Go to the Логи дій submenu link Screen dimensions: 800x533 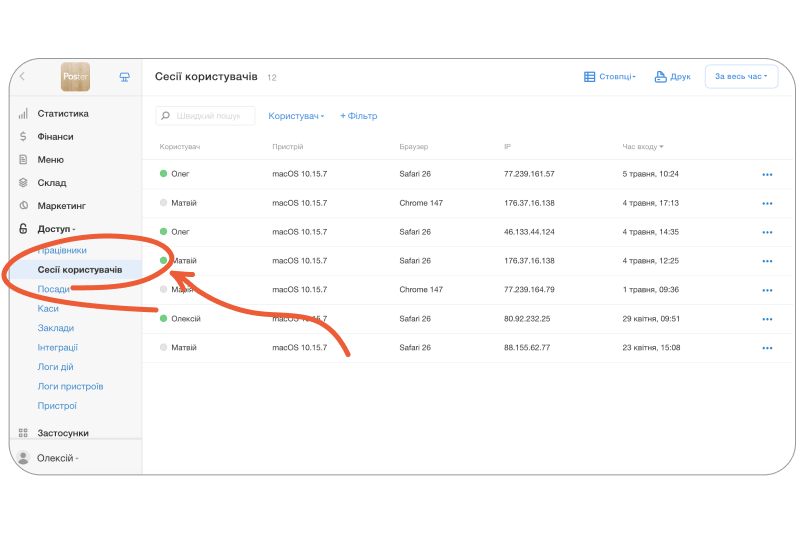point(55,366)
